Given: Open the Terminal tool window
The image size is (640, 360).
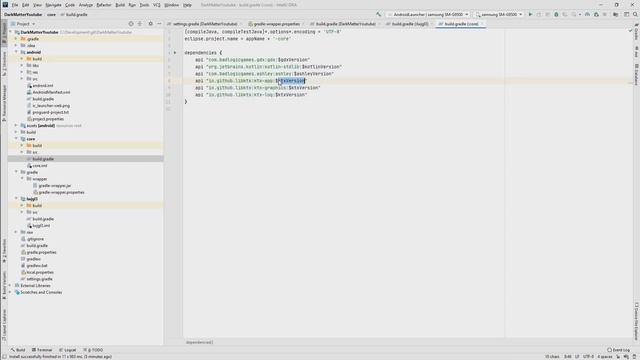Looking at the screenshot, I should coord(42,350).
